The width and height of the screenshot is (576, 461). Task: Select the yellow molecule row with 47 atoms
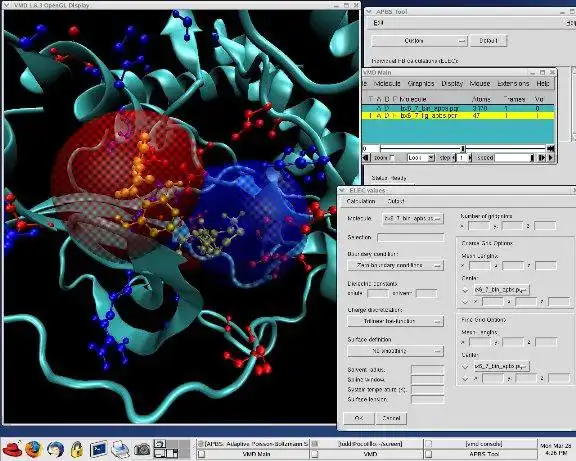(x=458, y=116)
